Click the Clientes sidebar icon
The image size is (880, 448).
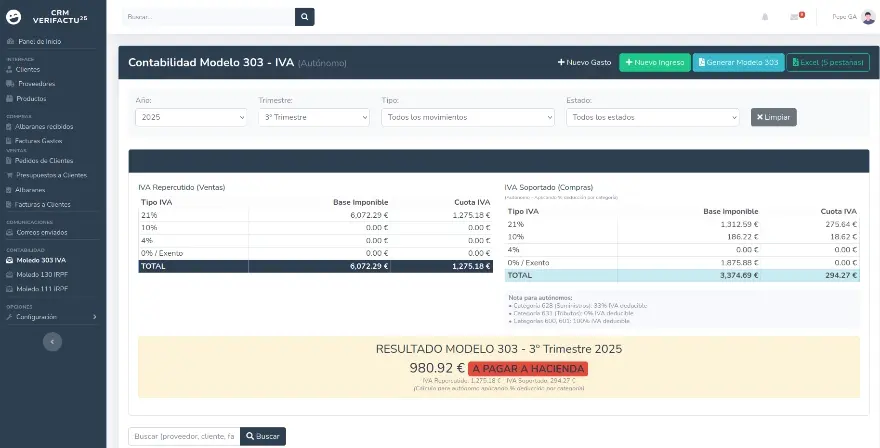tap(9, 70)
